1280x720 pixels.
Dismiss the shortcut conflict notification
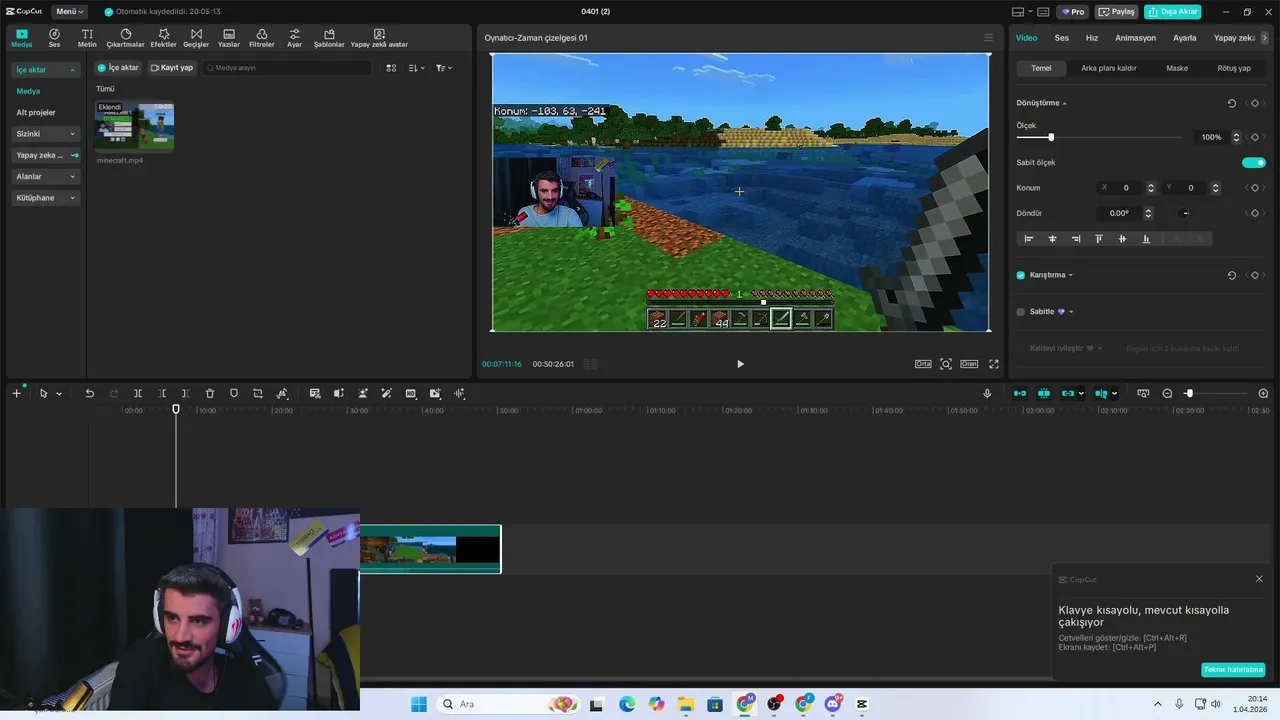(1259, 579)
